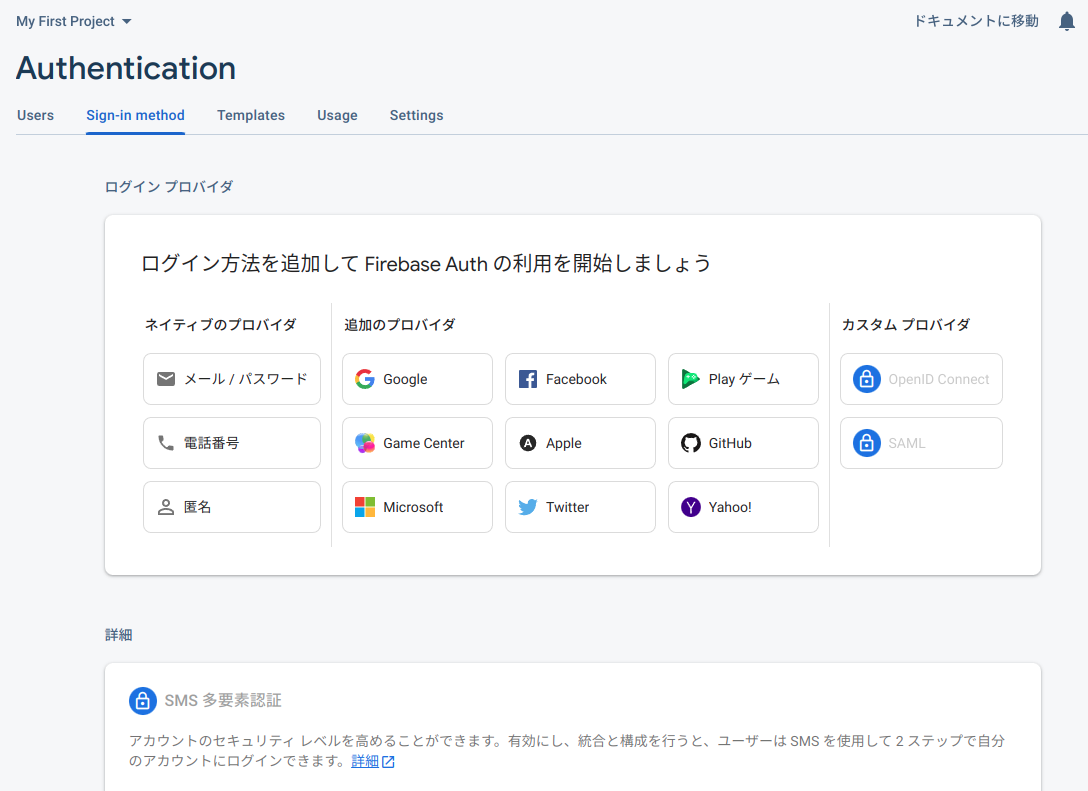Click the SMS 多要素認証 heading

[x=223, y=701]
